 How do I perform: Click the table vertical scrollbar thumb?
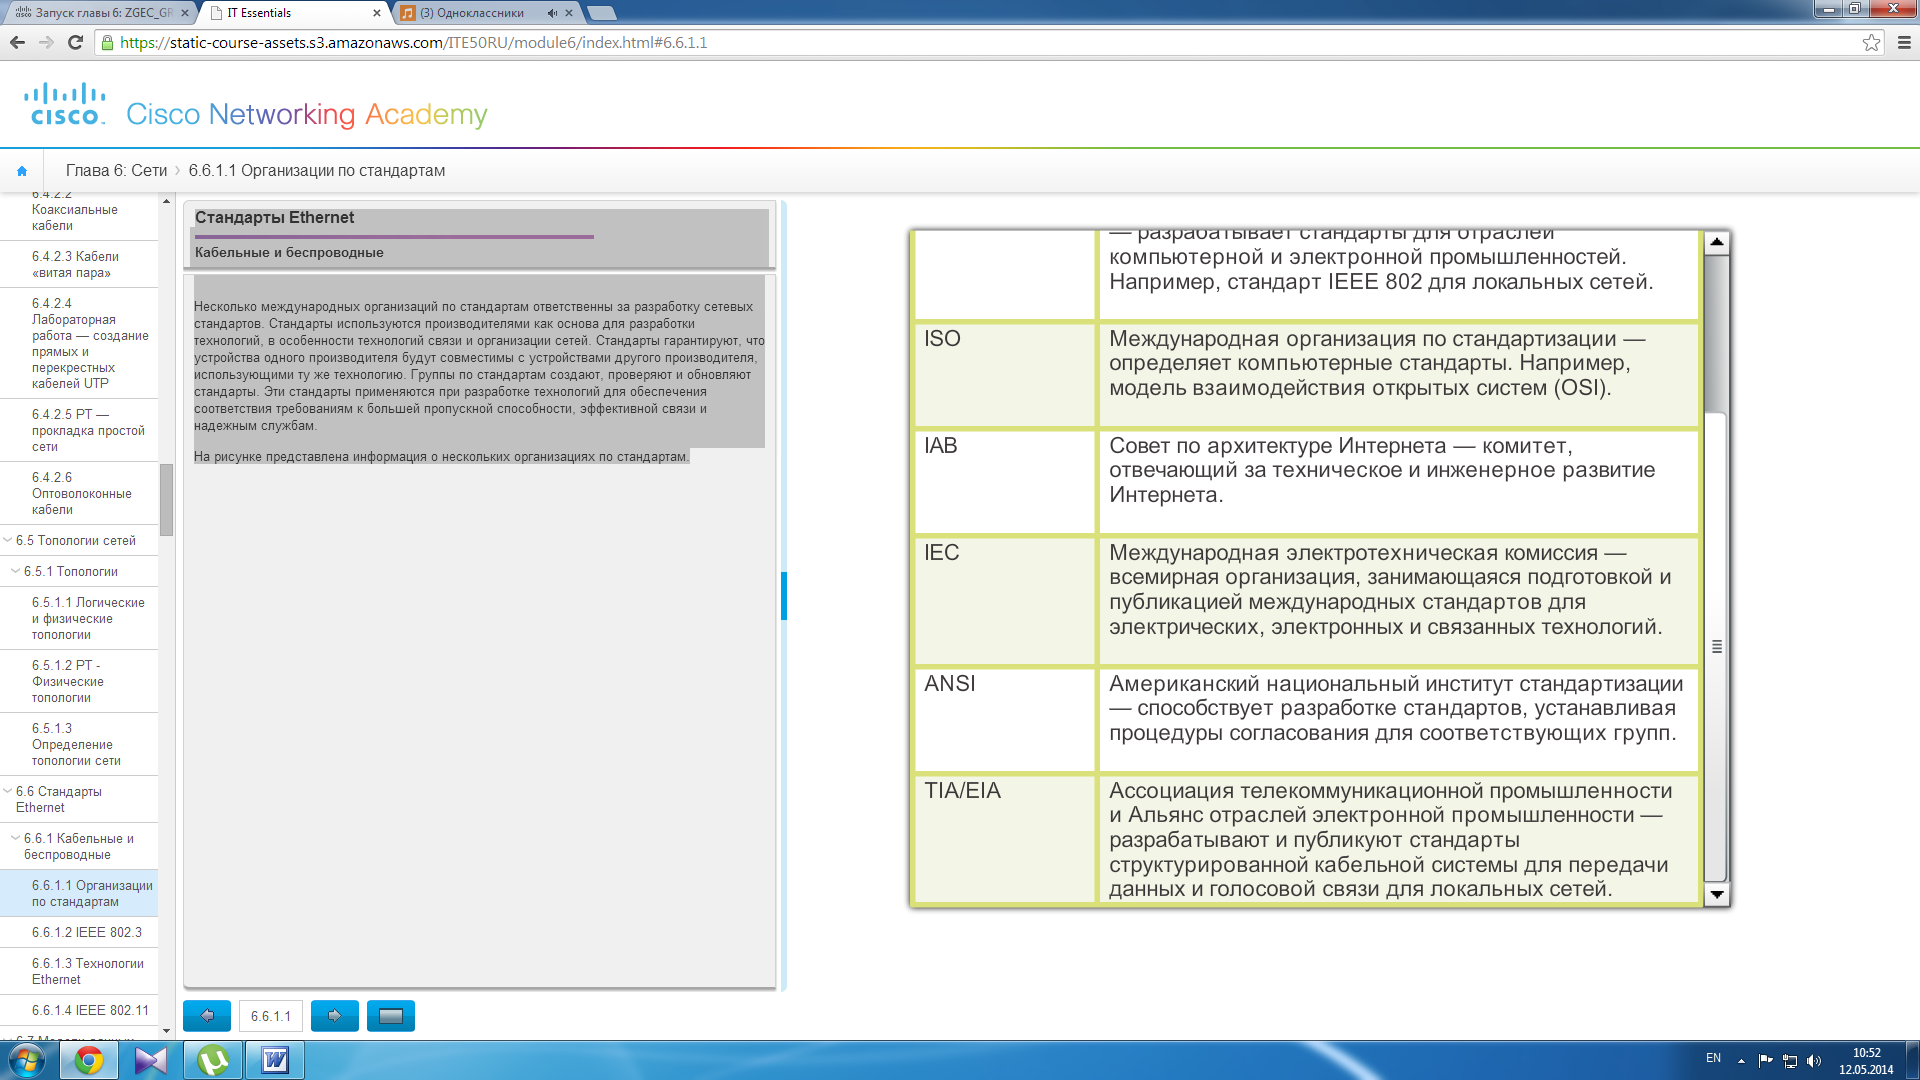click(1716, 646)
